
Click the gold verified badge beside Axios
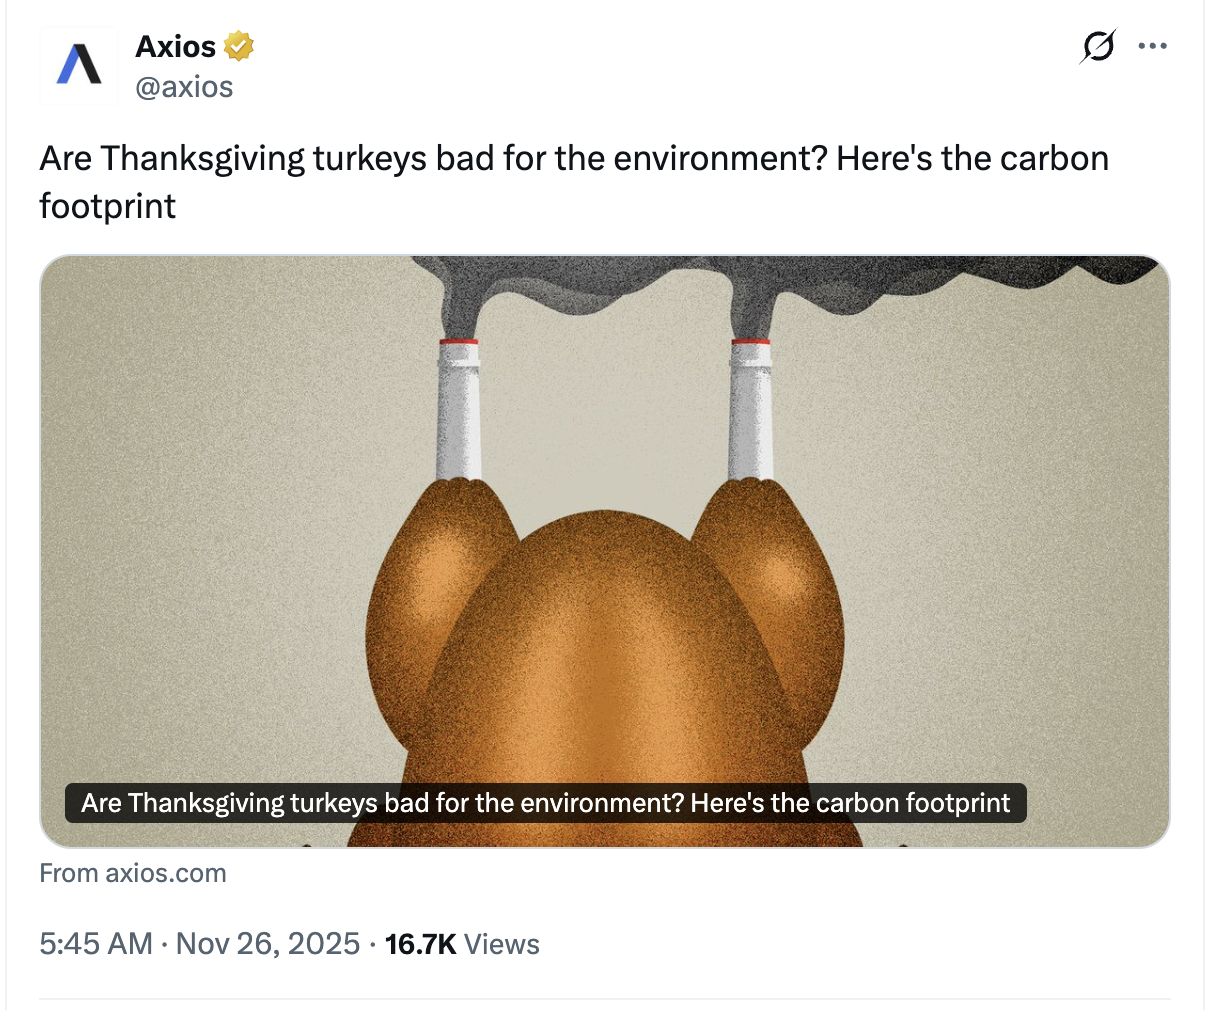click(238, 46)
